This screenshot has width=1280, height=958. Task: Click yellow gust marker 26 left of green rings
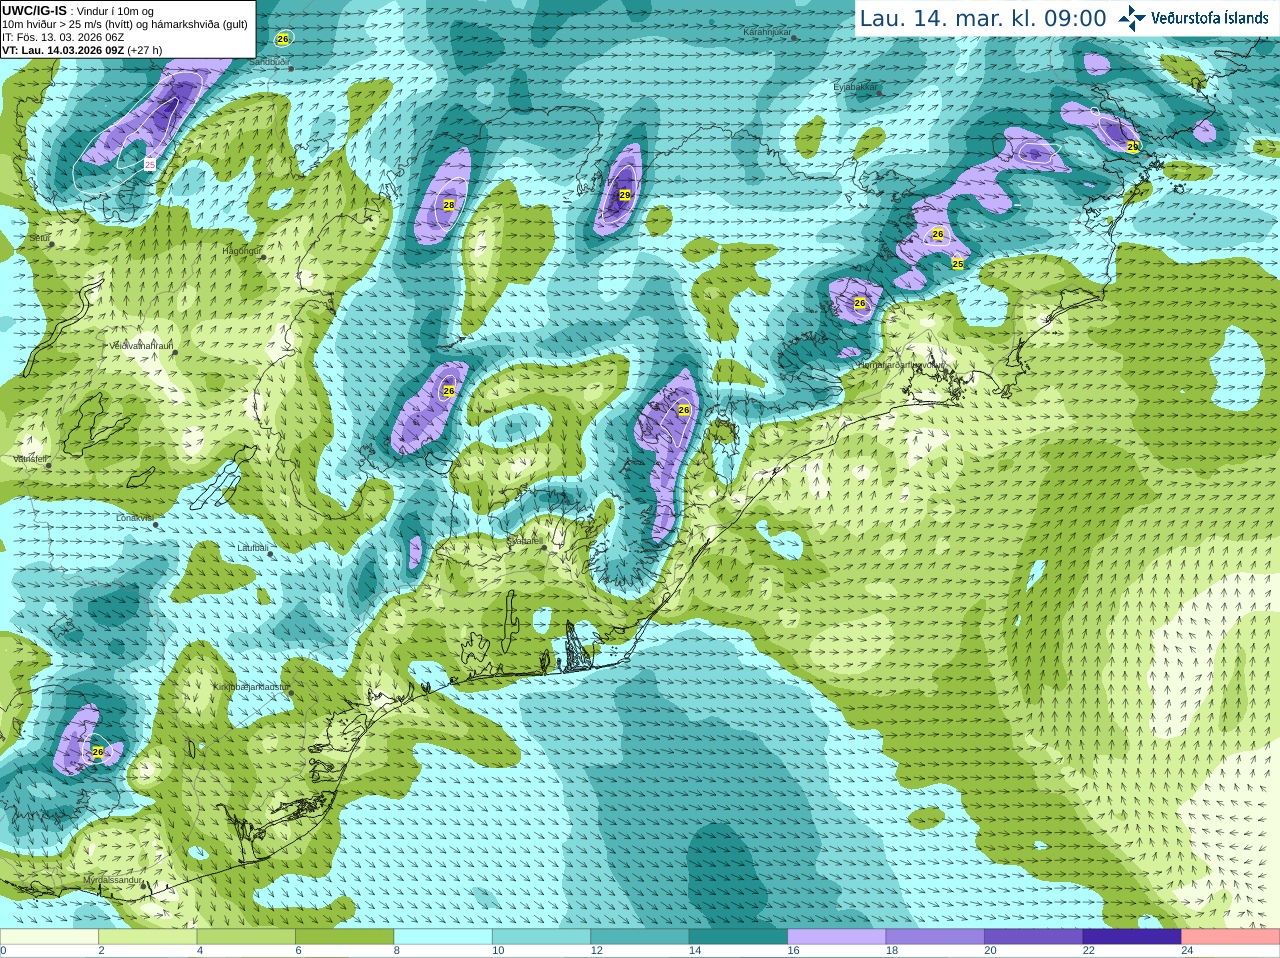click(449, 391)
